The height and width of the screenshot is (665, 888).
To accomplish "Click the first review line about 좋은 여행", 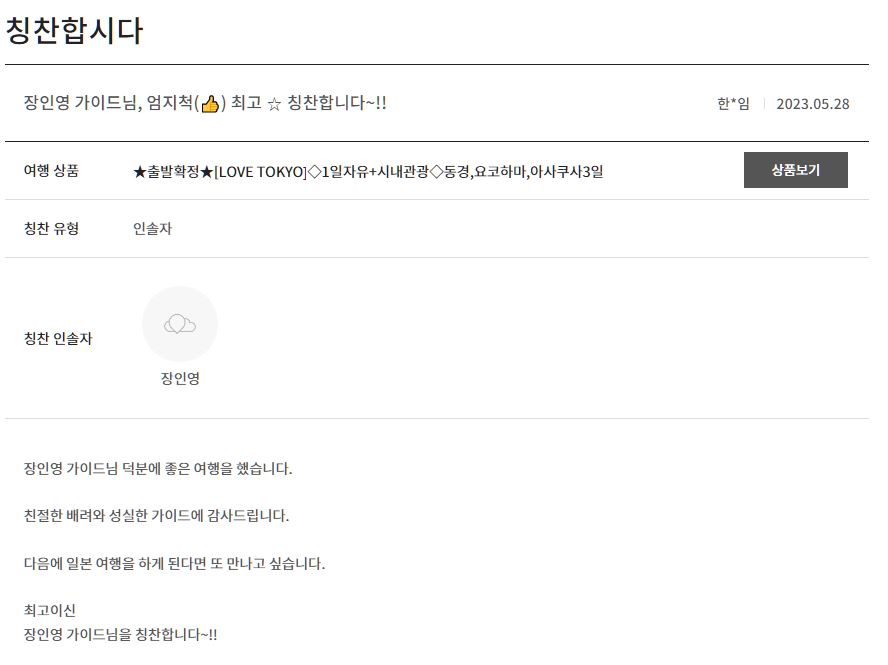I will 158,468.
